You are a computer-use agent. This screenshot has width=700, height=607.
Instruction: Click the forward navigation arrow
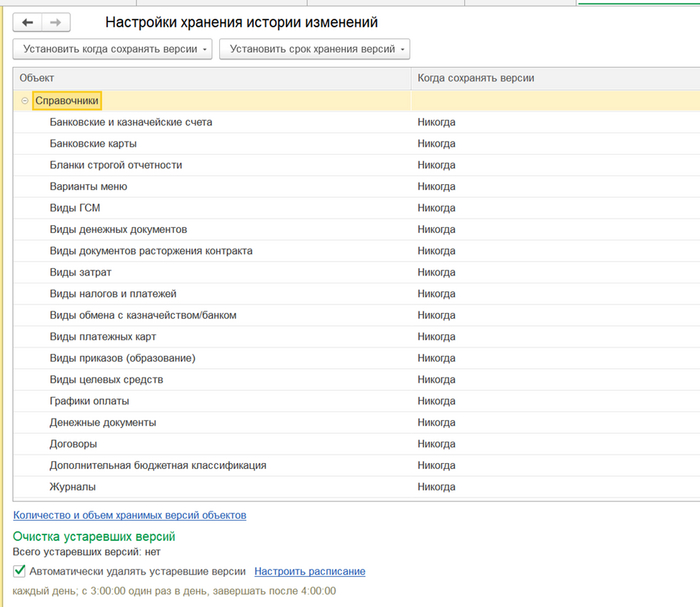coord(56,22)
